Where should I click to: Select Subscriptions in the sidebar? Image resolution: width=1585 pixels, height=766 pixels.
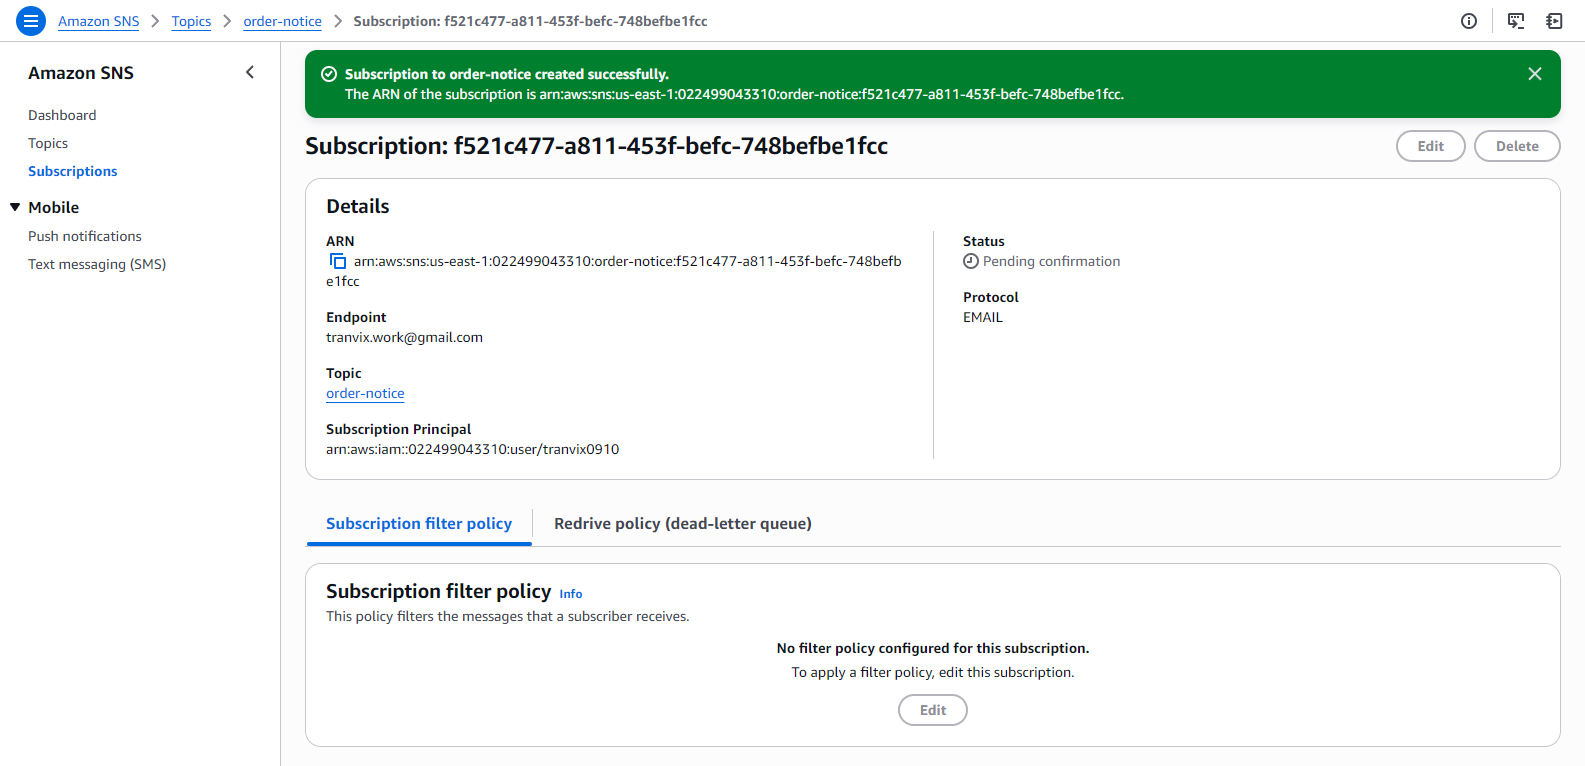(73, 171)
